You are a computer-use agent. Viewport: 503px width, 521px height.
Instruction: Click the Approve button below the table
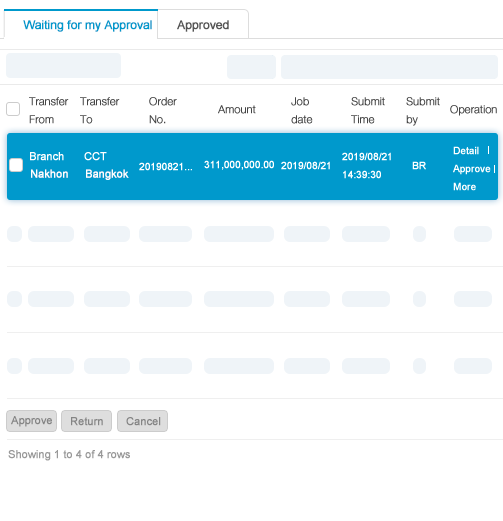pyautogui.click(x=32, y=421)
